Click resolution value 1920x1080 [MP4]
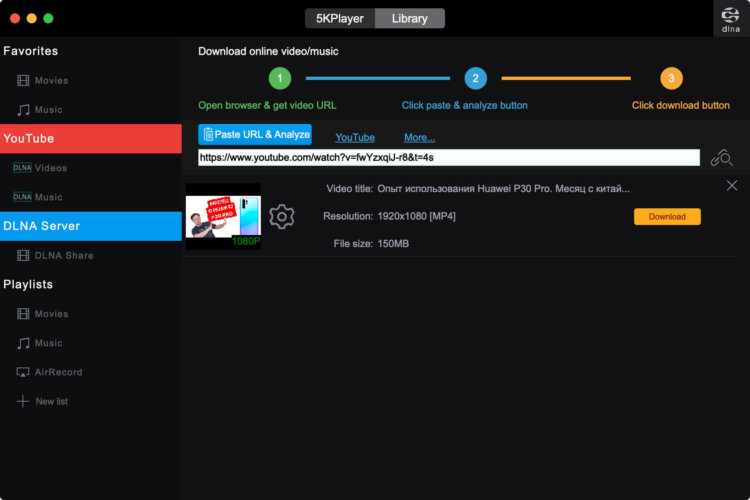This screenshot has width=750, height=500. (x=417, y=216)
